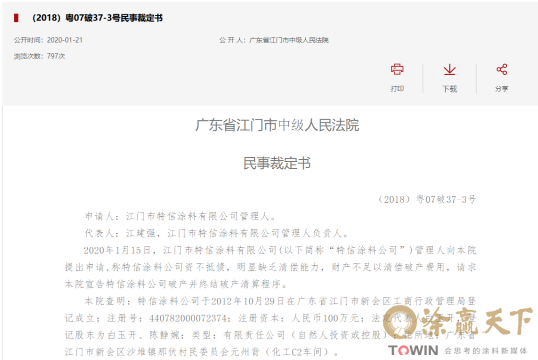Click the print (打印) icon
The width and height of the screenshot is (538, 360).
pos(397,69)
